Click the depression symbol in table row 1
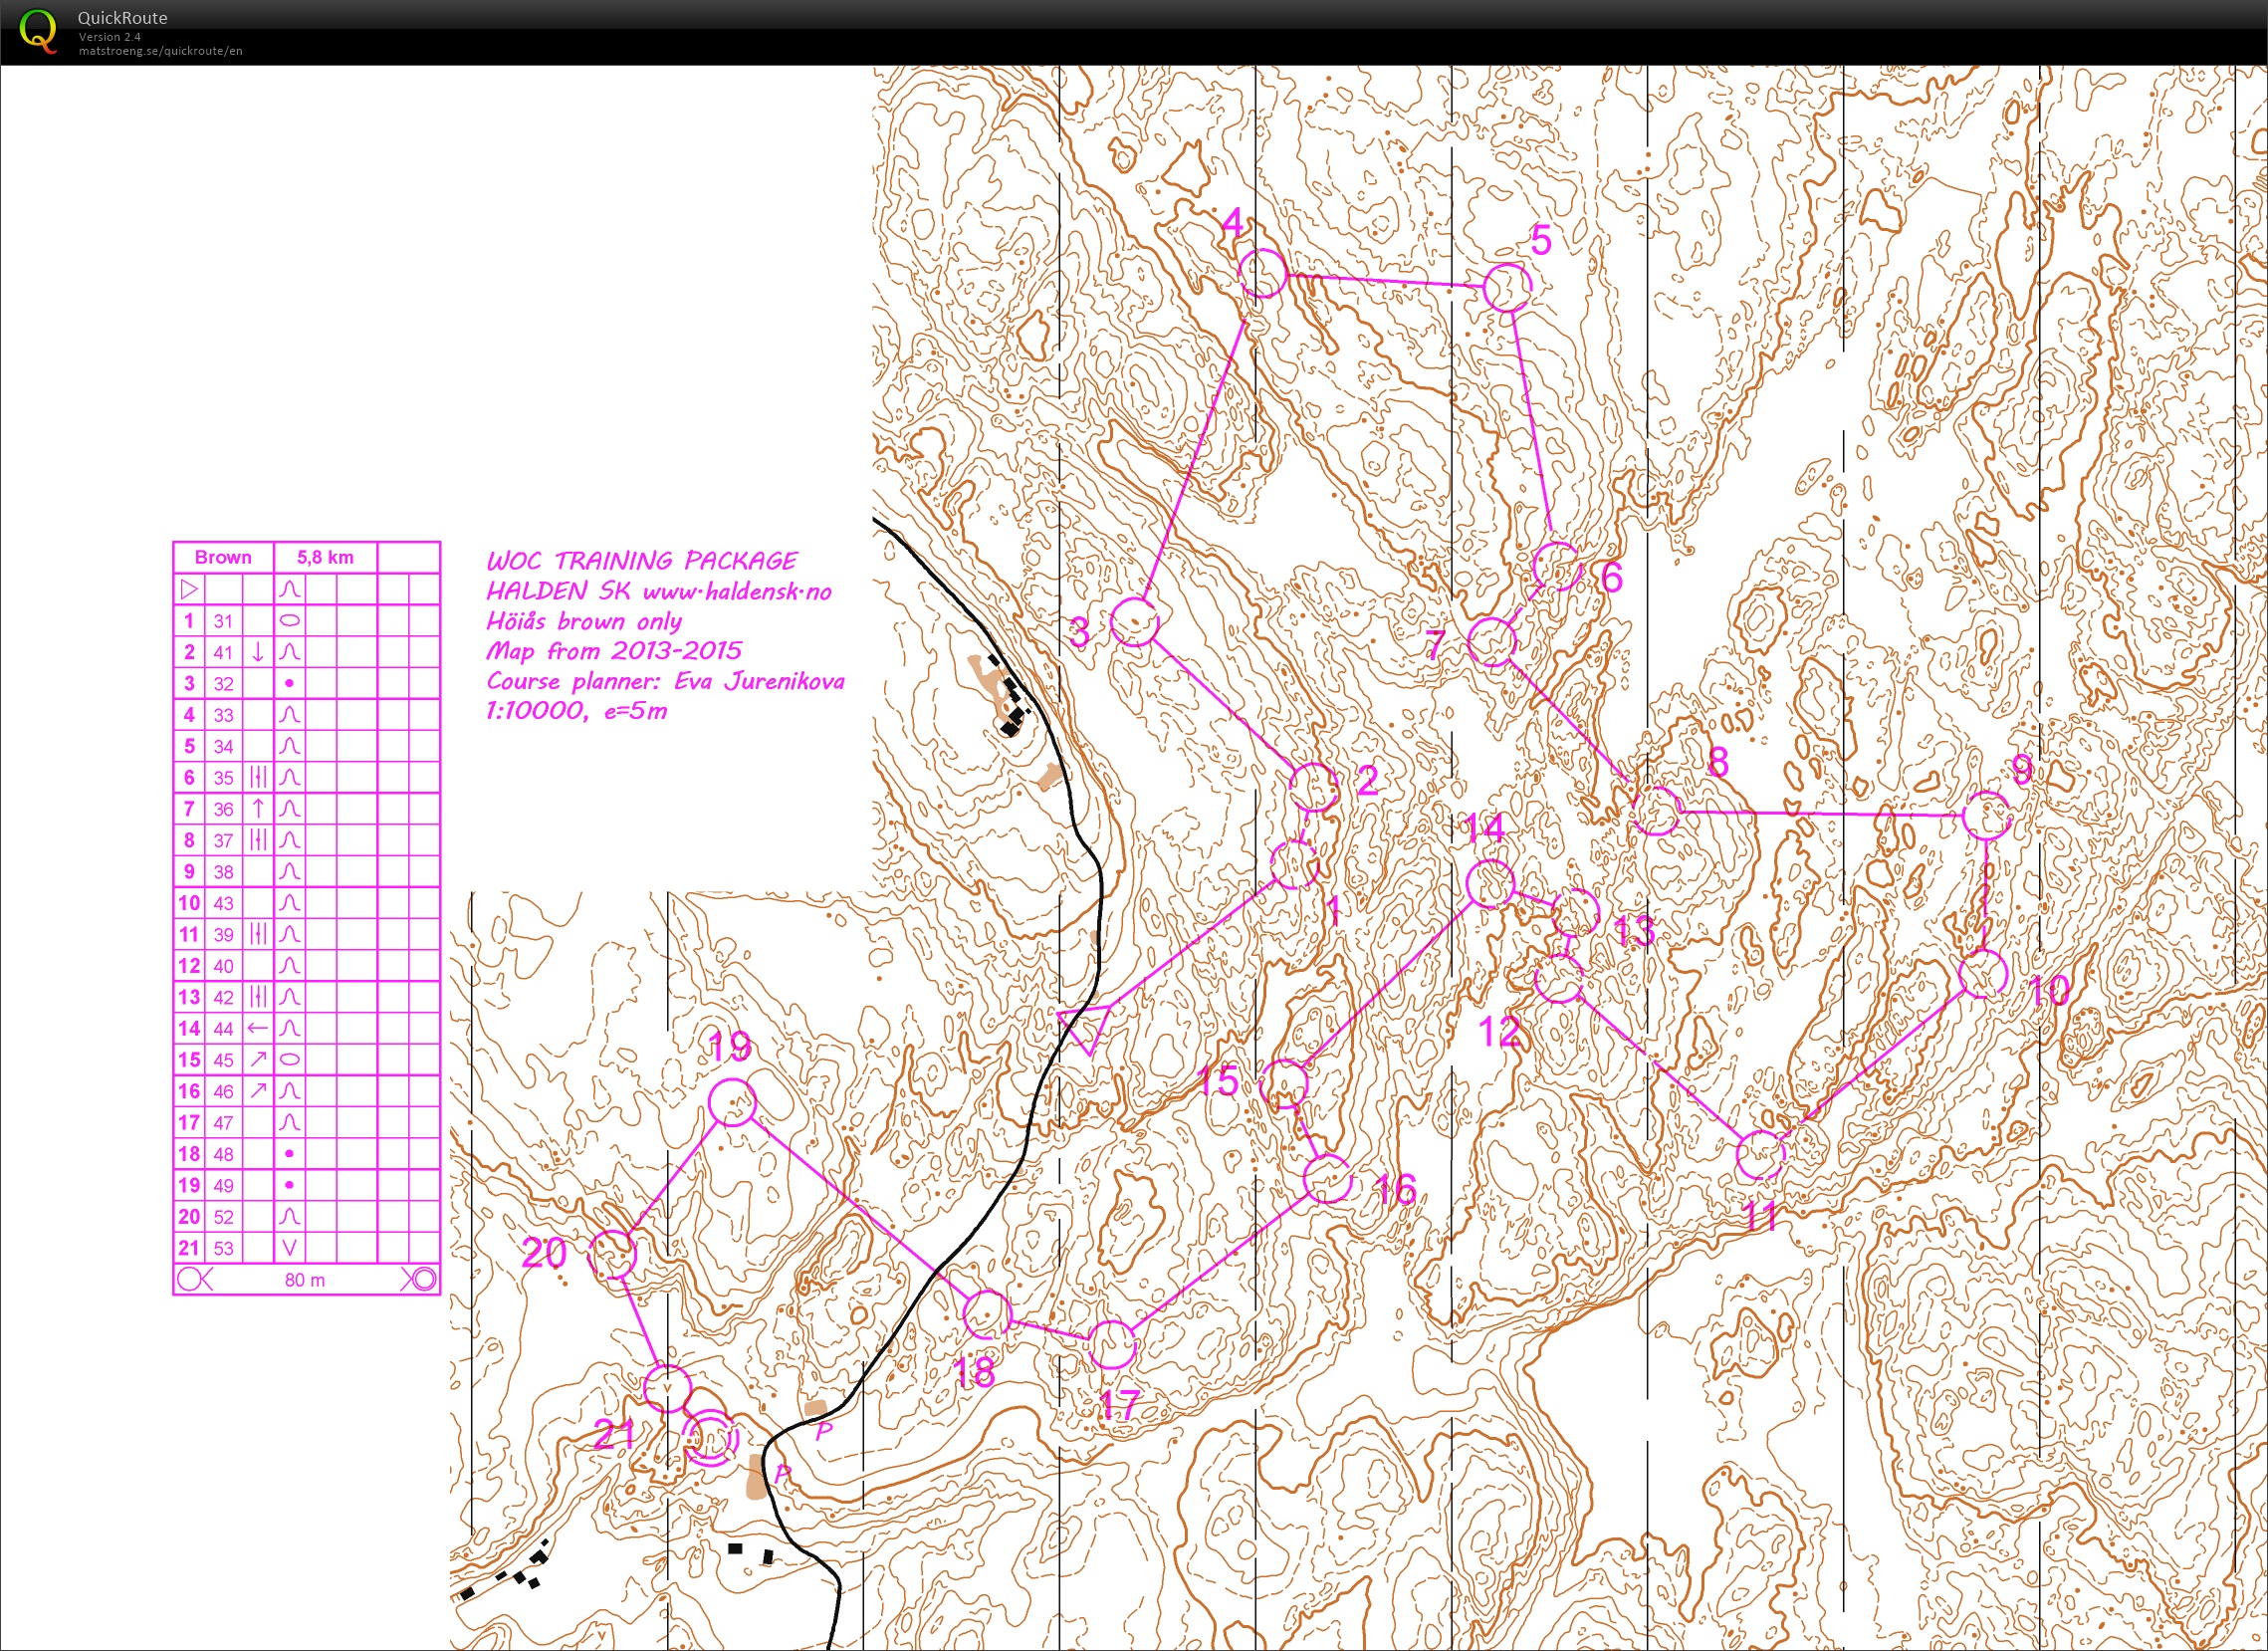This screenshot has height=1651, width=2268. (x=289, y=621)
